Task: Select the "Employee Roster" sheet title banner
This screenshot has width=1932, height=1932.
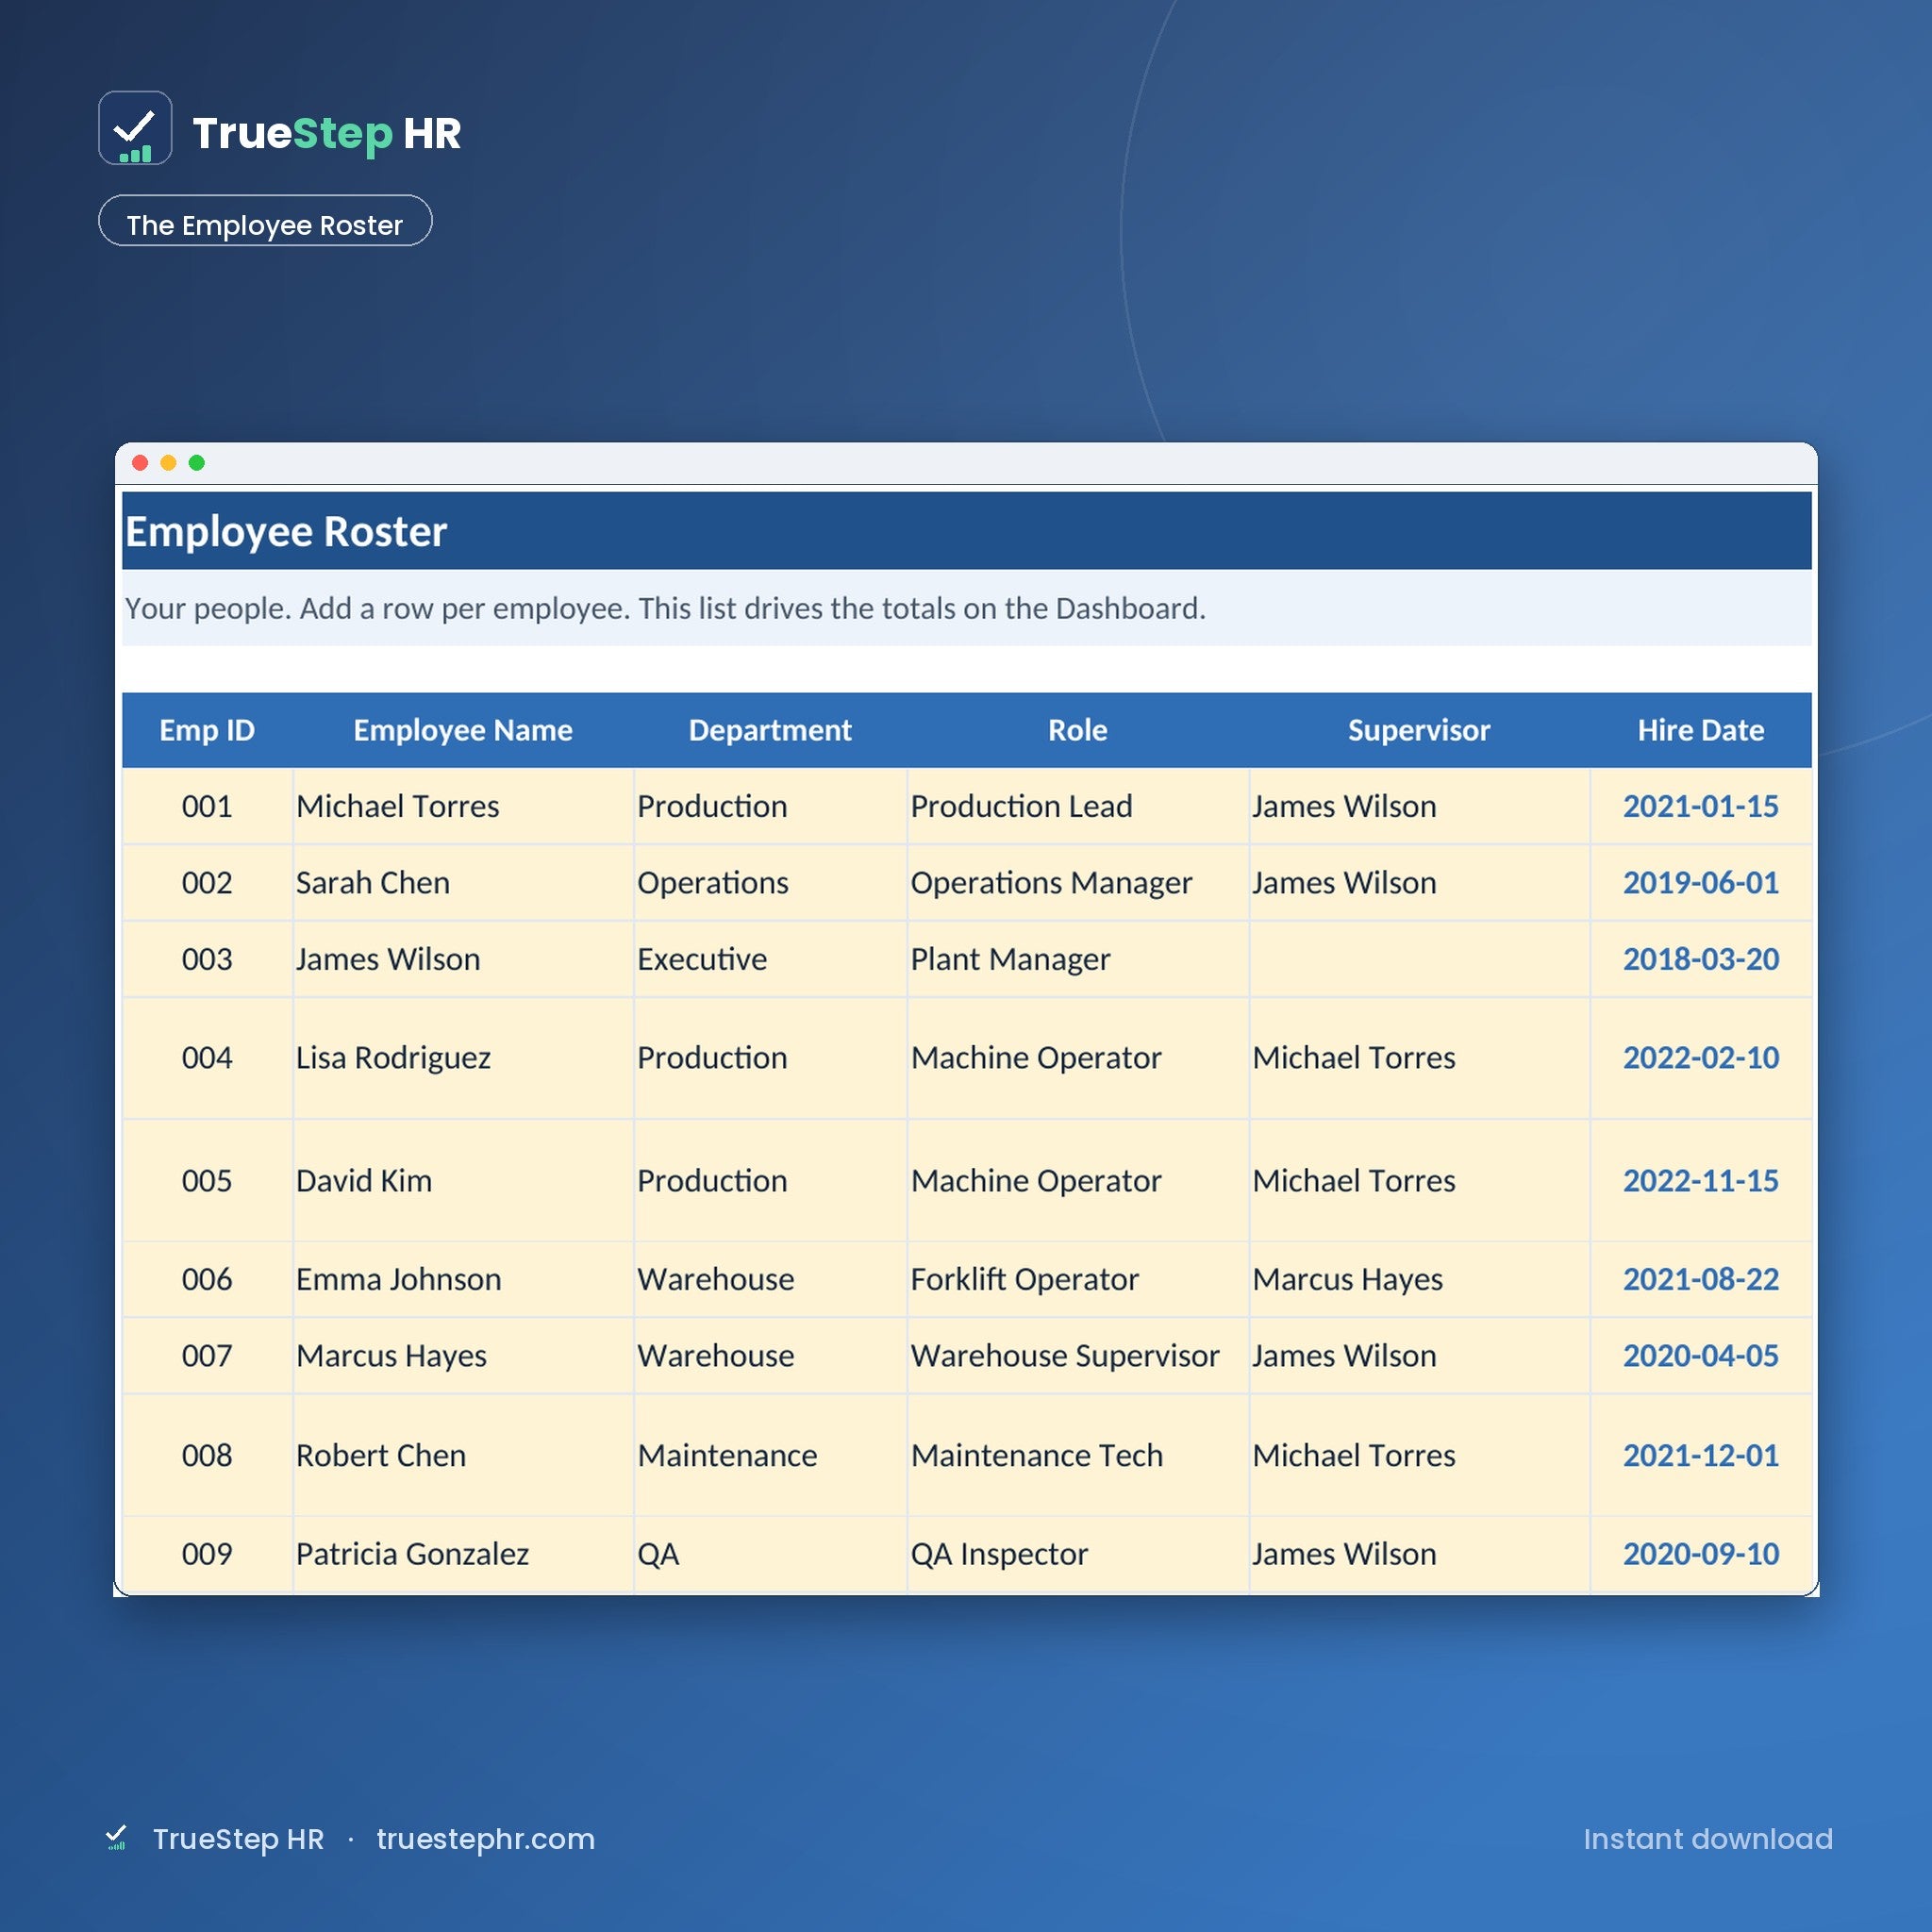Action: (966, 531)
